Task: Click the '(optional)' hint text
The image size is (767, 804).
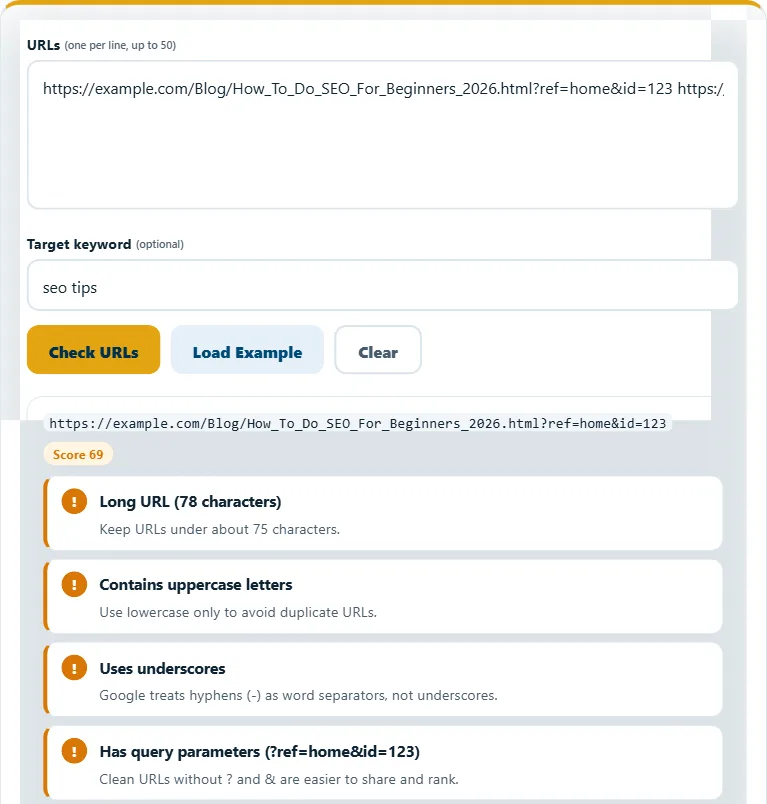Action: coord(159,244)
